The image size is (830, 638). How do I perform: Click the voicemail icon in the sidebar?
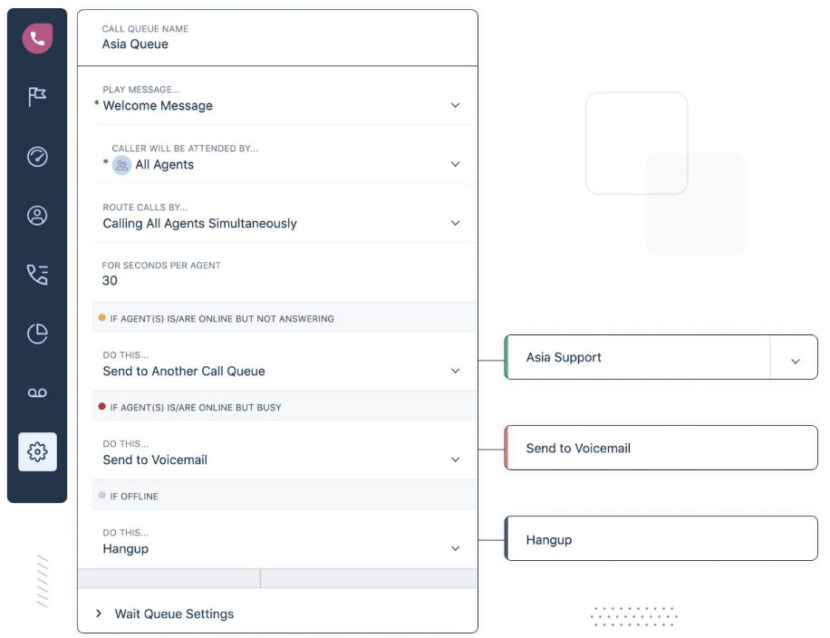[x=37, y=392]
